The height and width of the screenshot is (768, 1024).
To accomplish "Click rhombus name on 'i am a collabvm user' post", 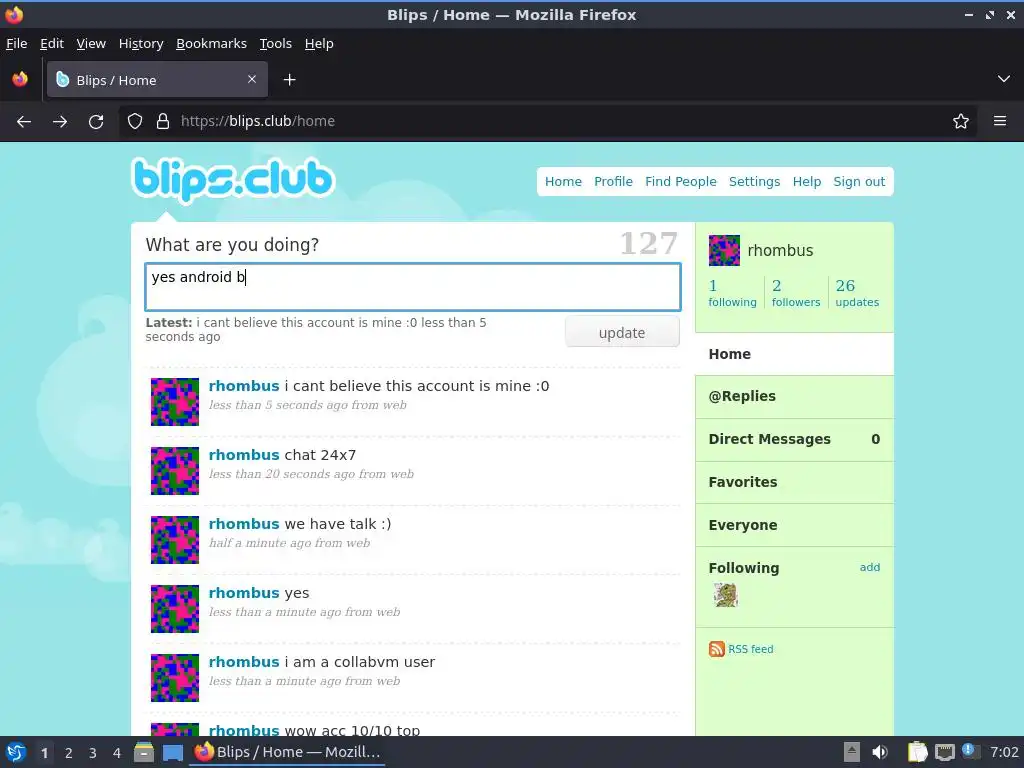I will pos(244,662).
